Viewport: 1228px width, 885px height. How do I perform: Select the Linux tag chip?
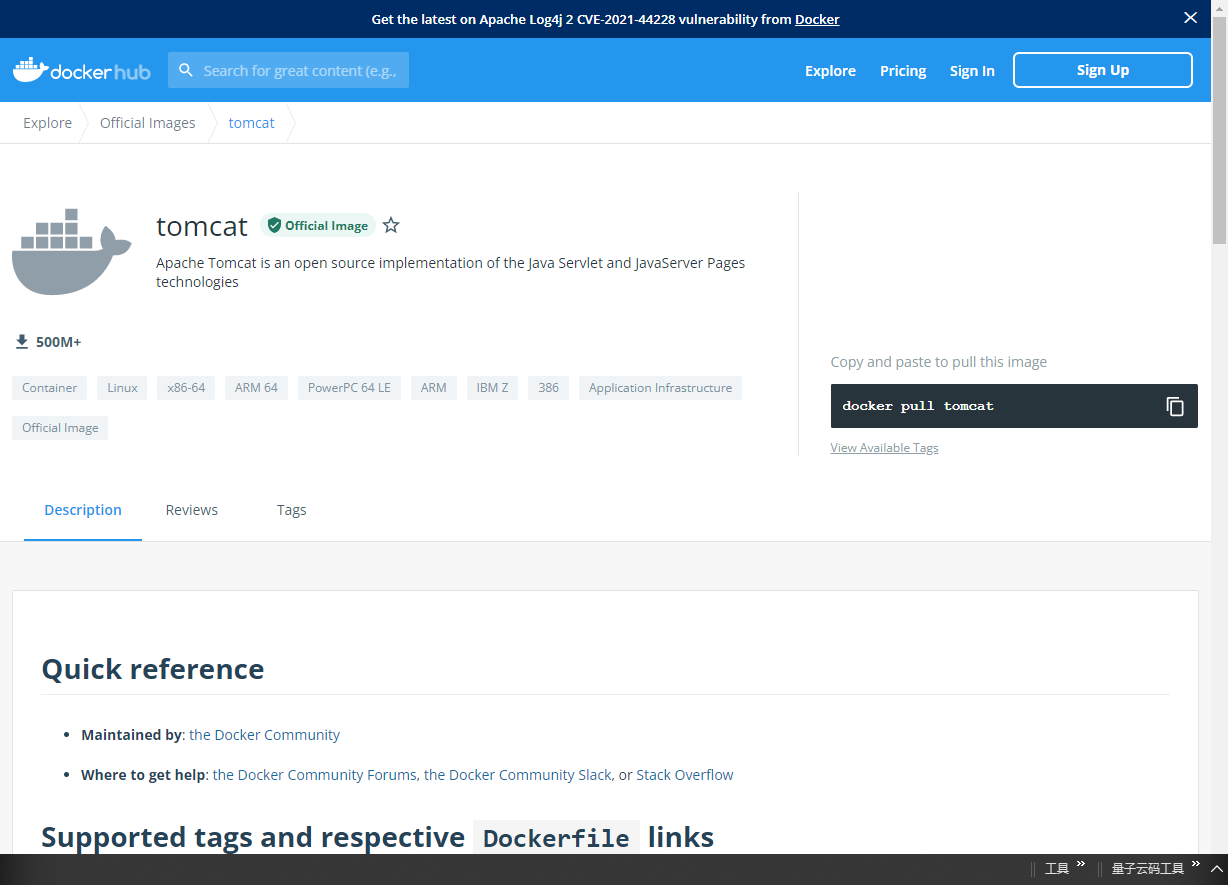[123, 388]
